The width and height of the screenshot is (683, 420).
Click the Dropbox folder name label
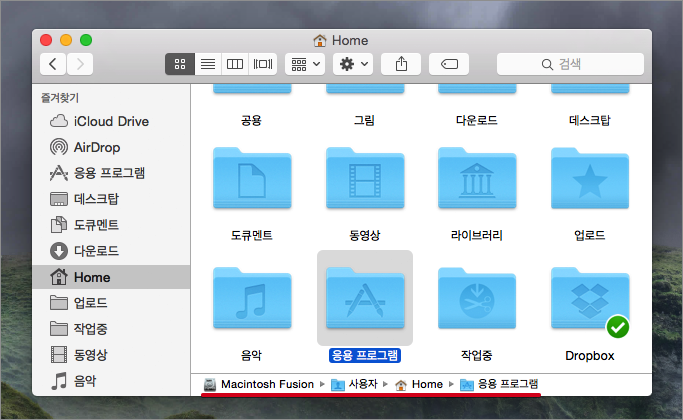click(x=590, y=356)
